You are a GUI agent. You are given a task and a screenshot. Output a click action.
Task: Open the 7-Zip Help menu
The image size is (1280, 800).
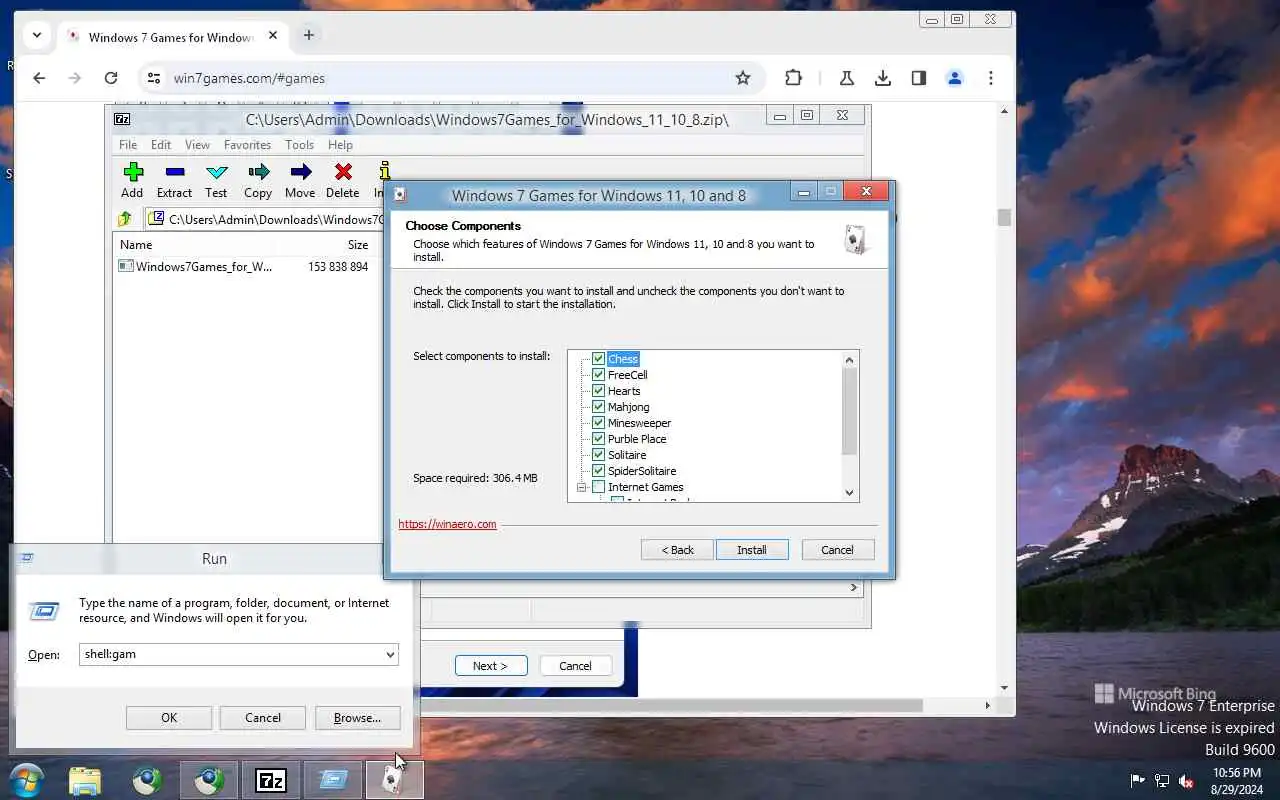point(340,145)
